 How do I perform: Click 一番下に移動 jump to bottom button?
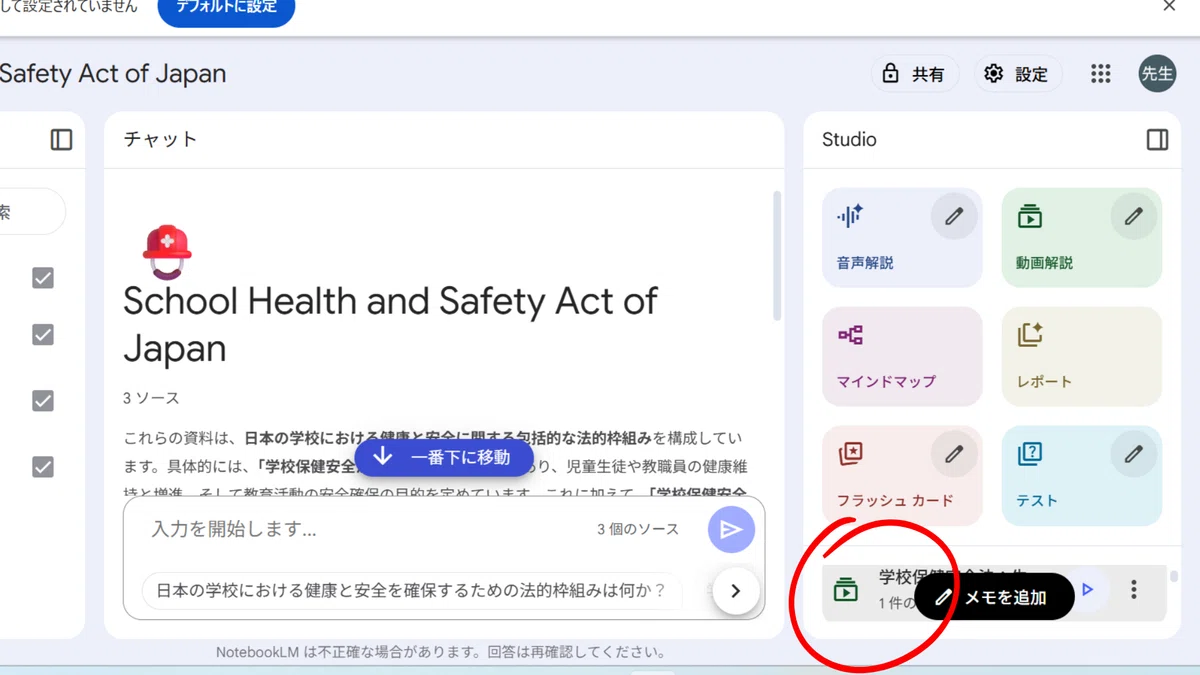[x=444, y=458]
